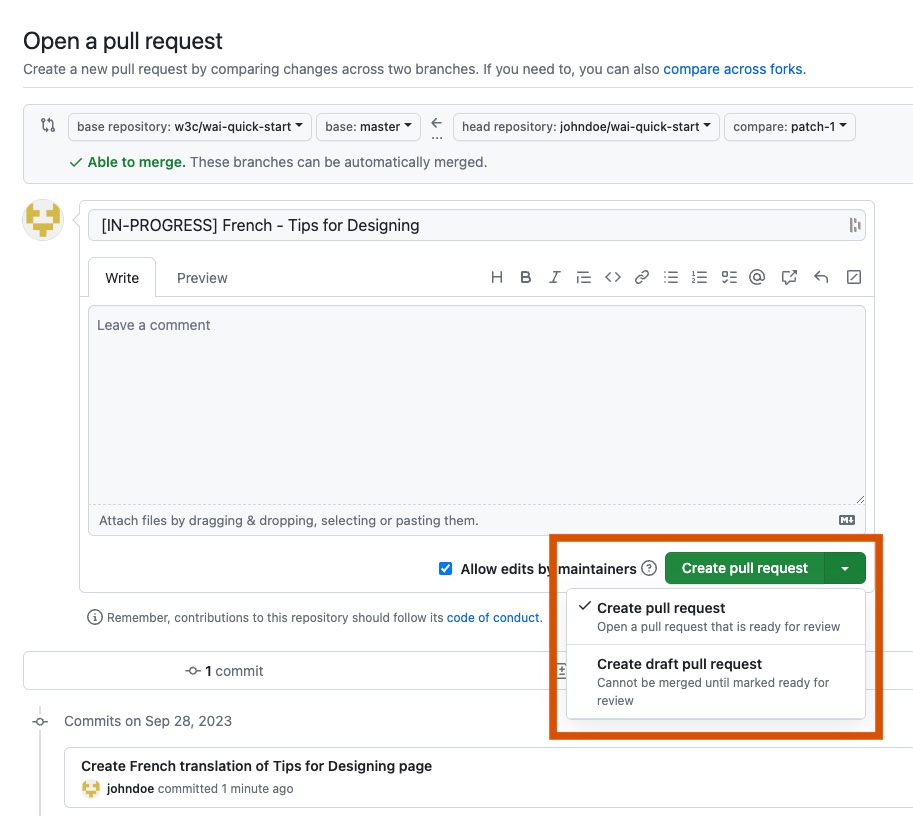This screenshot has width=913, height=825.
Task: Insert a hyperlink using the link icon
Action: (641, 277)
